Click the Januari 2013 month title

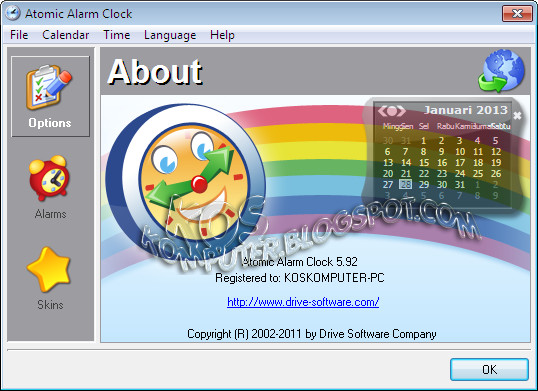pos(466,110)
